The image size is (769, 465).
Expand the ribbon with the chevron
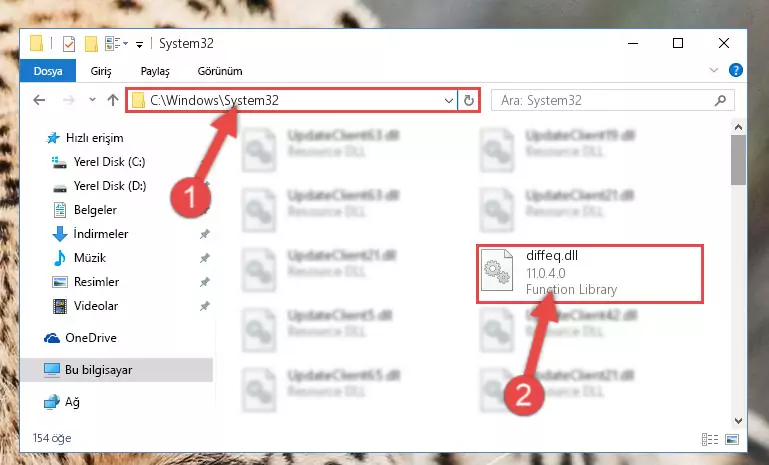point(714,70)
